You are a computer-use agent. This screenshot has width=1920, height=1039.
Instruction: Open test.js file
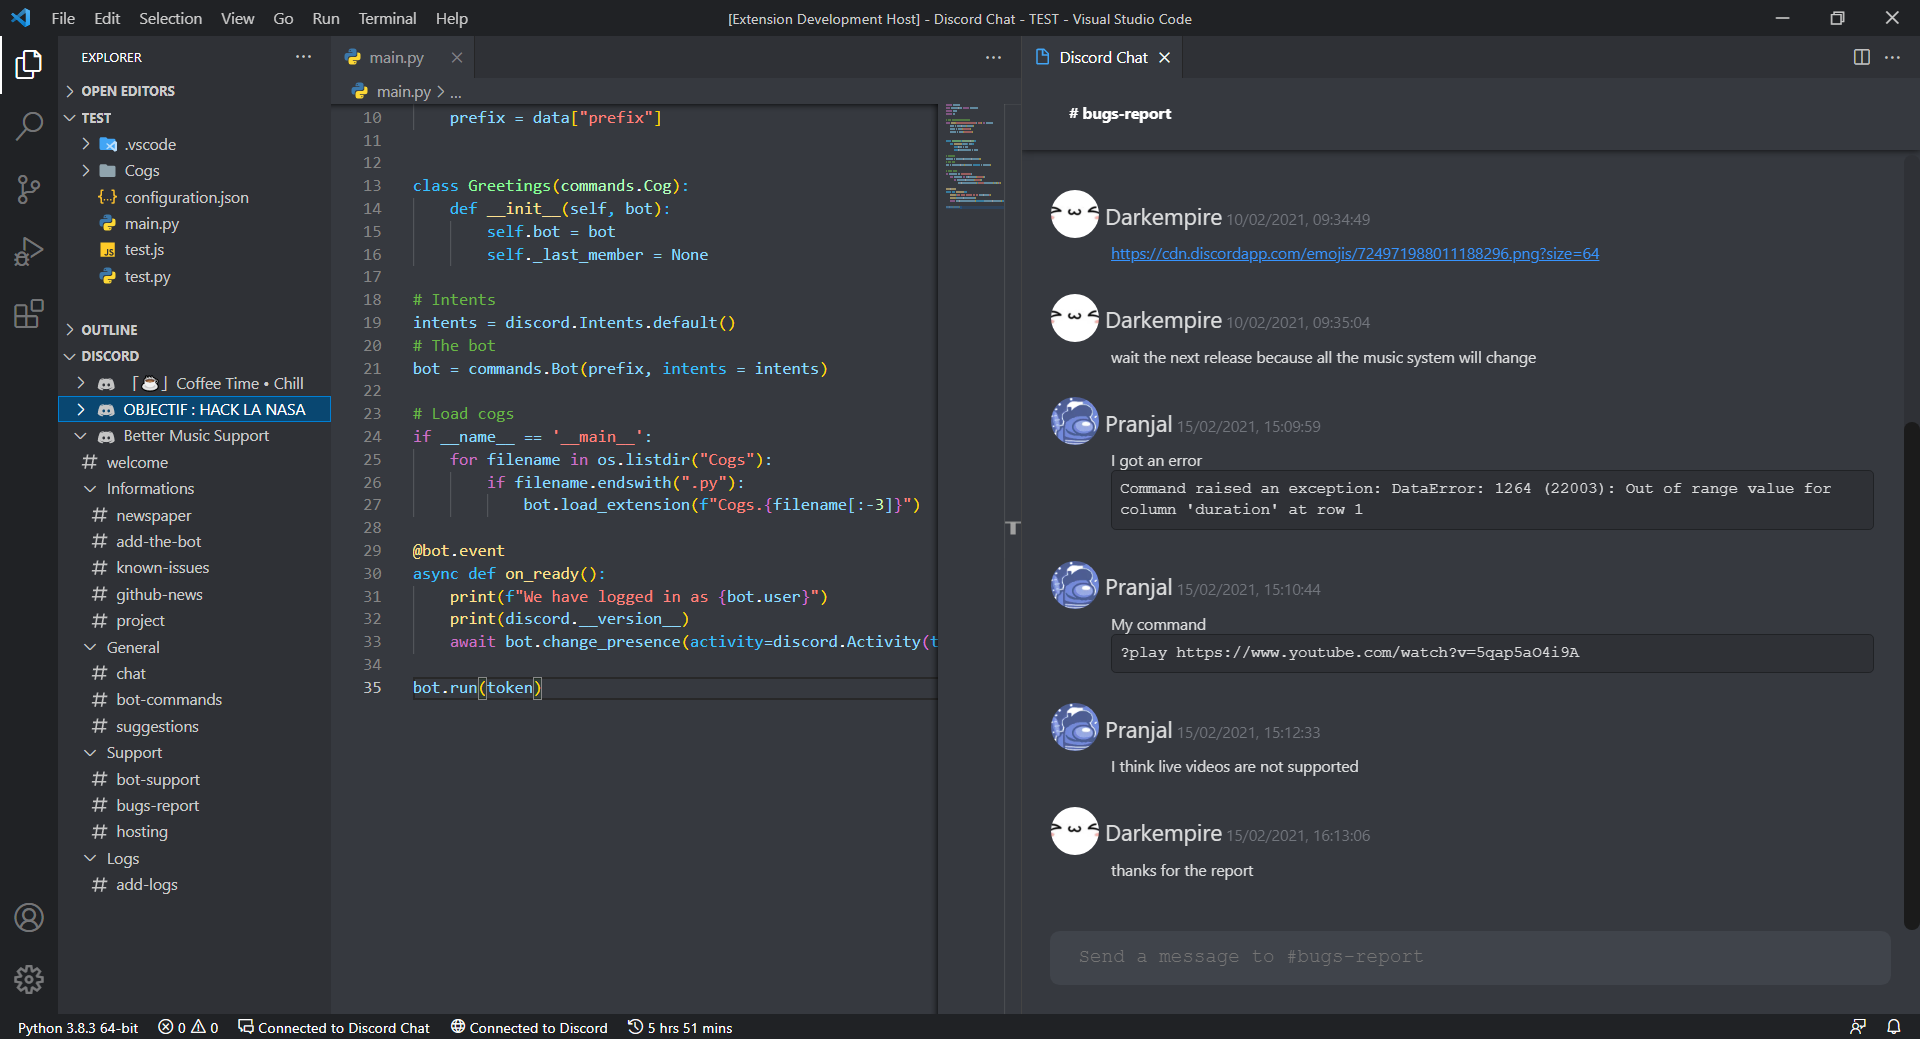pos(144,250)
